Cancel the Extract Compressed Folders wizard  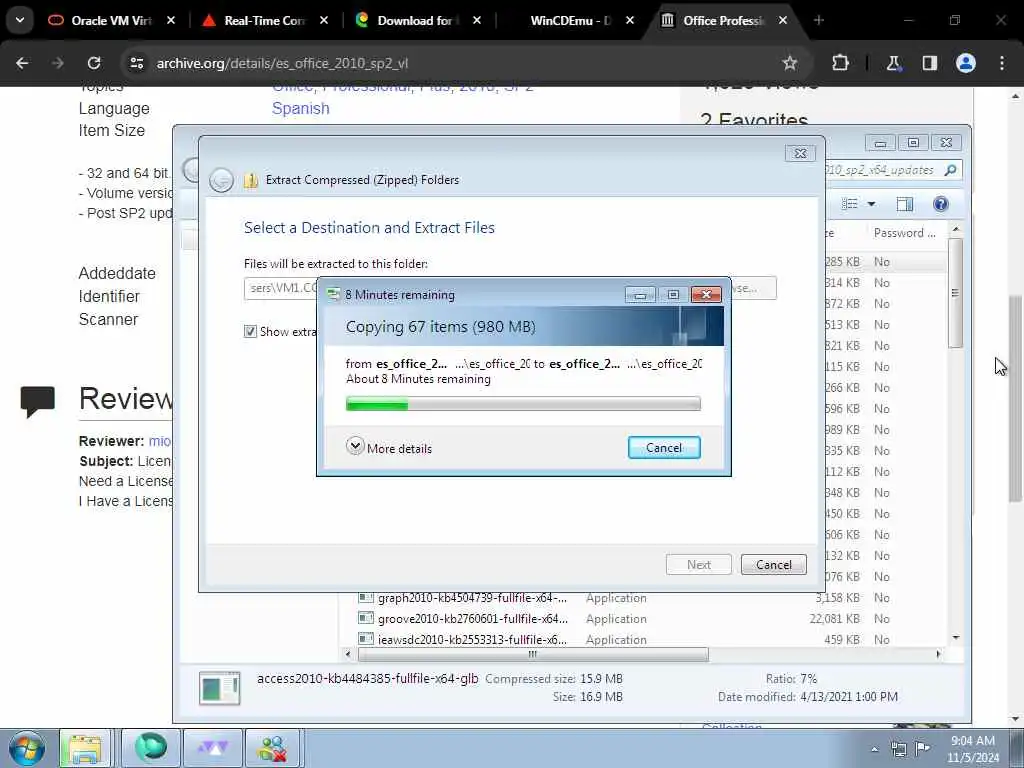click(773, 565)
